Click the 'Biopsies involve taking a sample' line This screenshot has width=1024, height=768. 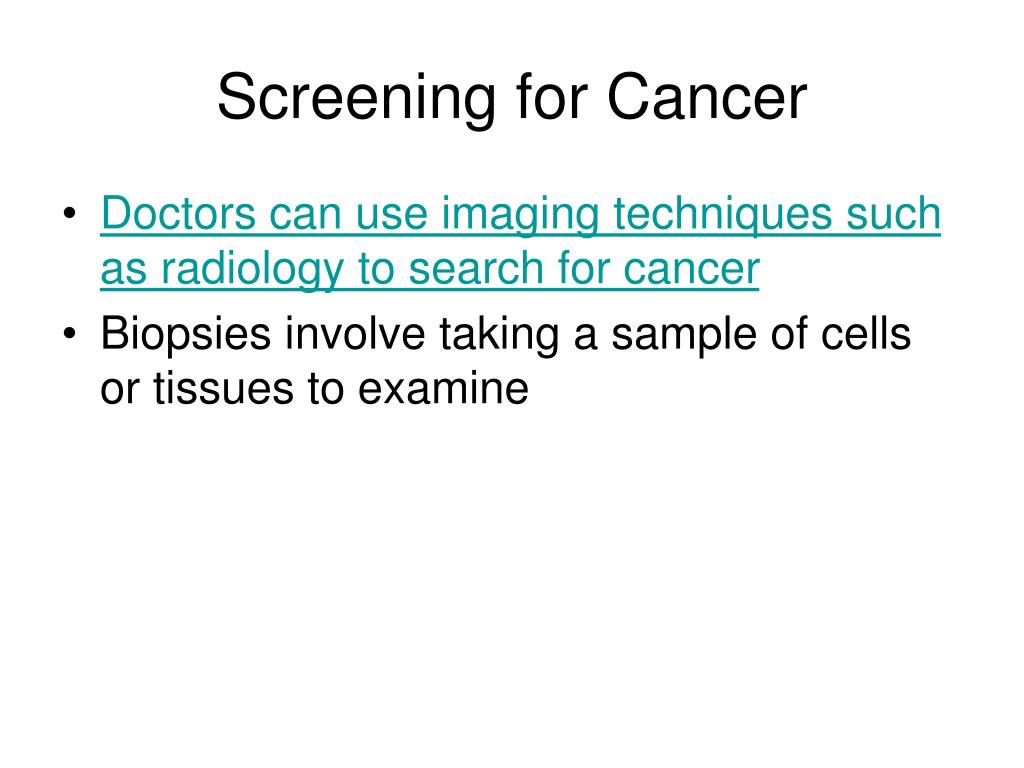tap(505, 334)
